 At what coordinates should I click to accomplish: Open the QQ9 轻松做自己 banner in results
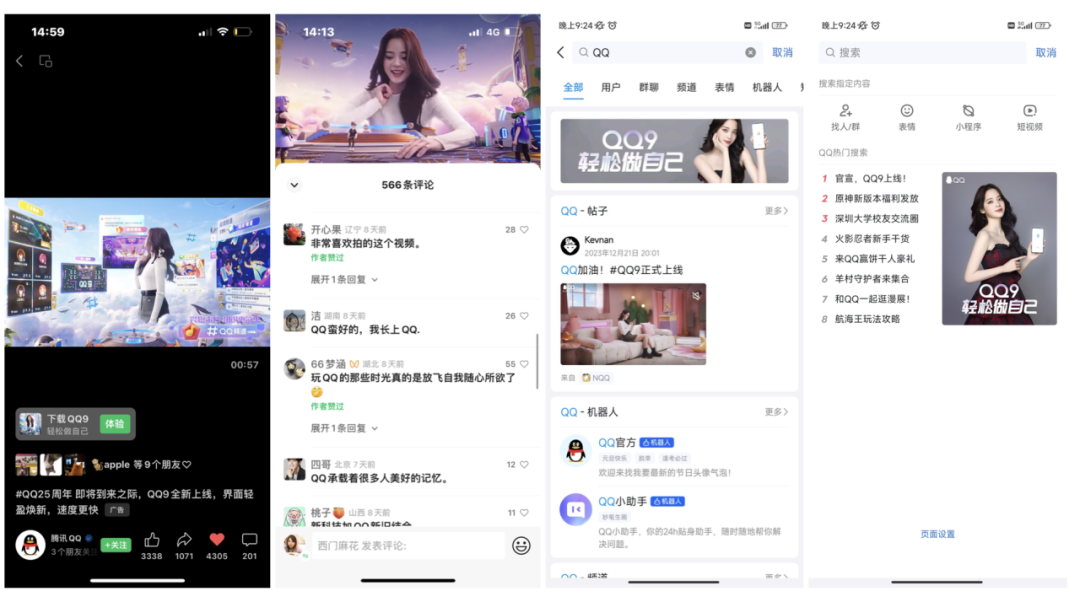click(674, 151)
